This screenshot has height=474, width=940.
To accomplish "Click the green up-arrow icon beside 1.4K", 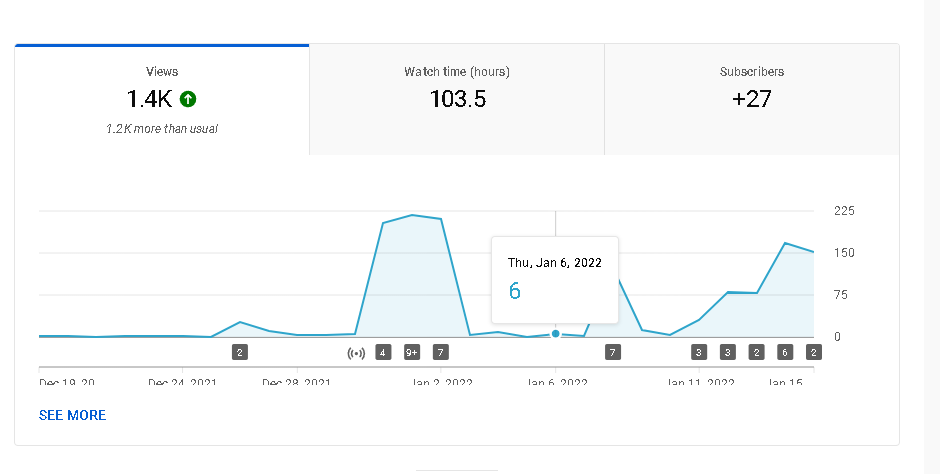I will coord(188,99).
